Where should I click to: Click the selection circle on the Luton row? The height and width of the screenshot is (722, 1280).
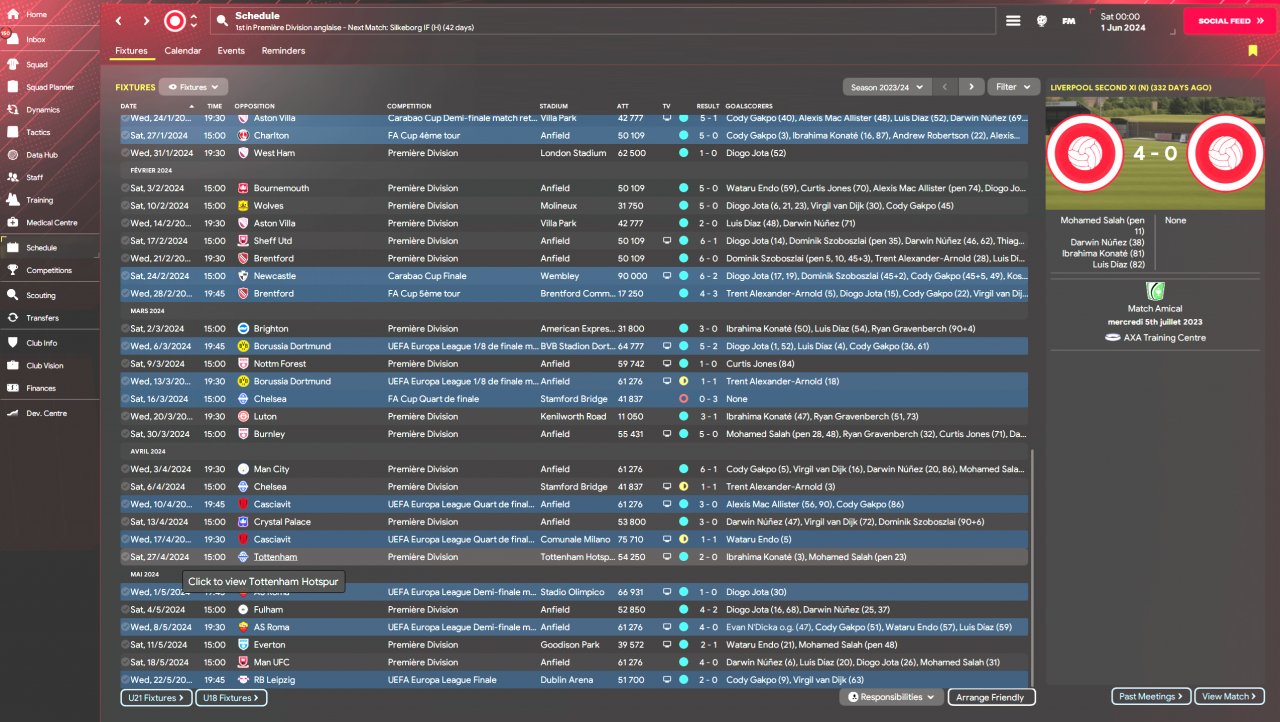click(125, 417)
